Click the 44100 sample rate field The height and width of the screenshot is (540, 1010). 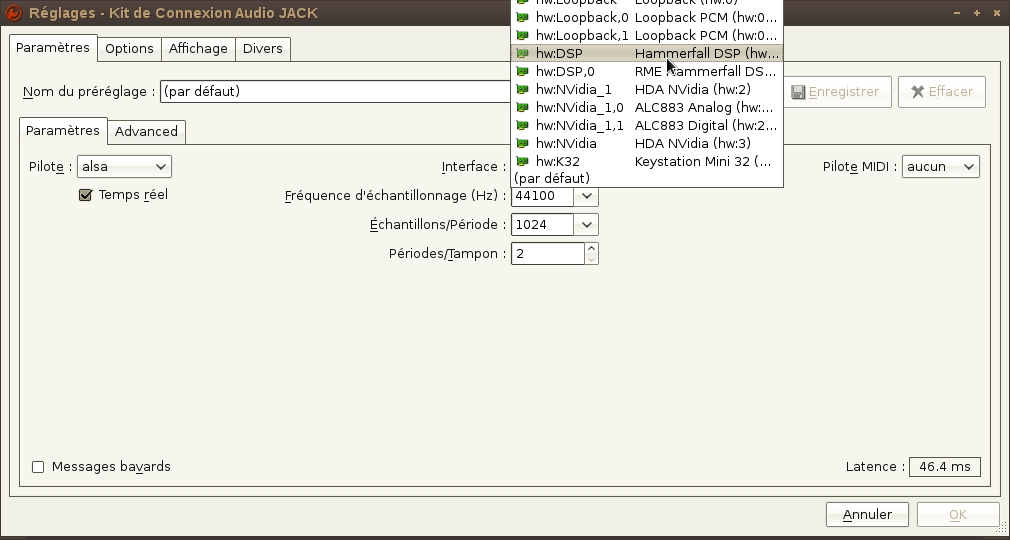coord(542,196)
